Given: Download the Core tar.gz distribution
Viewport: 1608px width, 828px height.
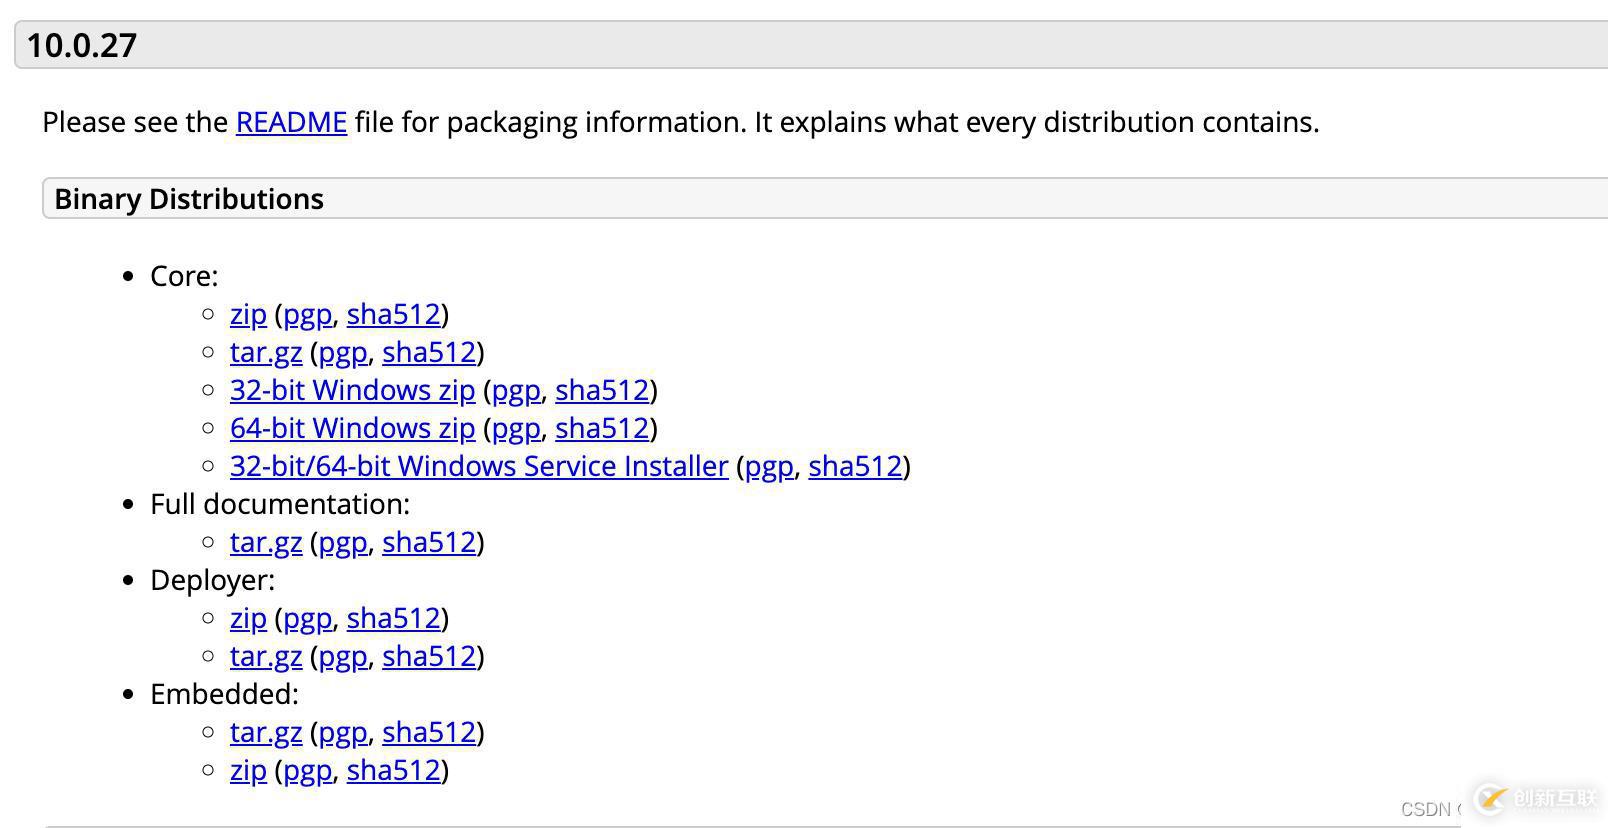Looking at the screenshot, I should pos(266,352).
